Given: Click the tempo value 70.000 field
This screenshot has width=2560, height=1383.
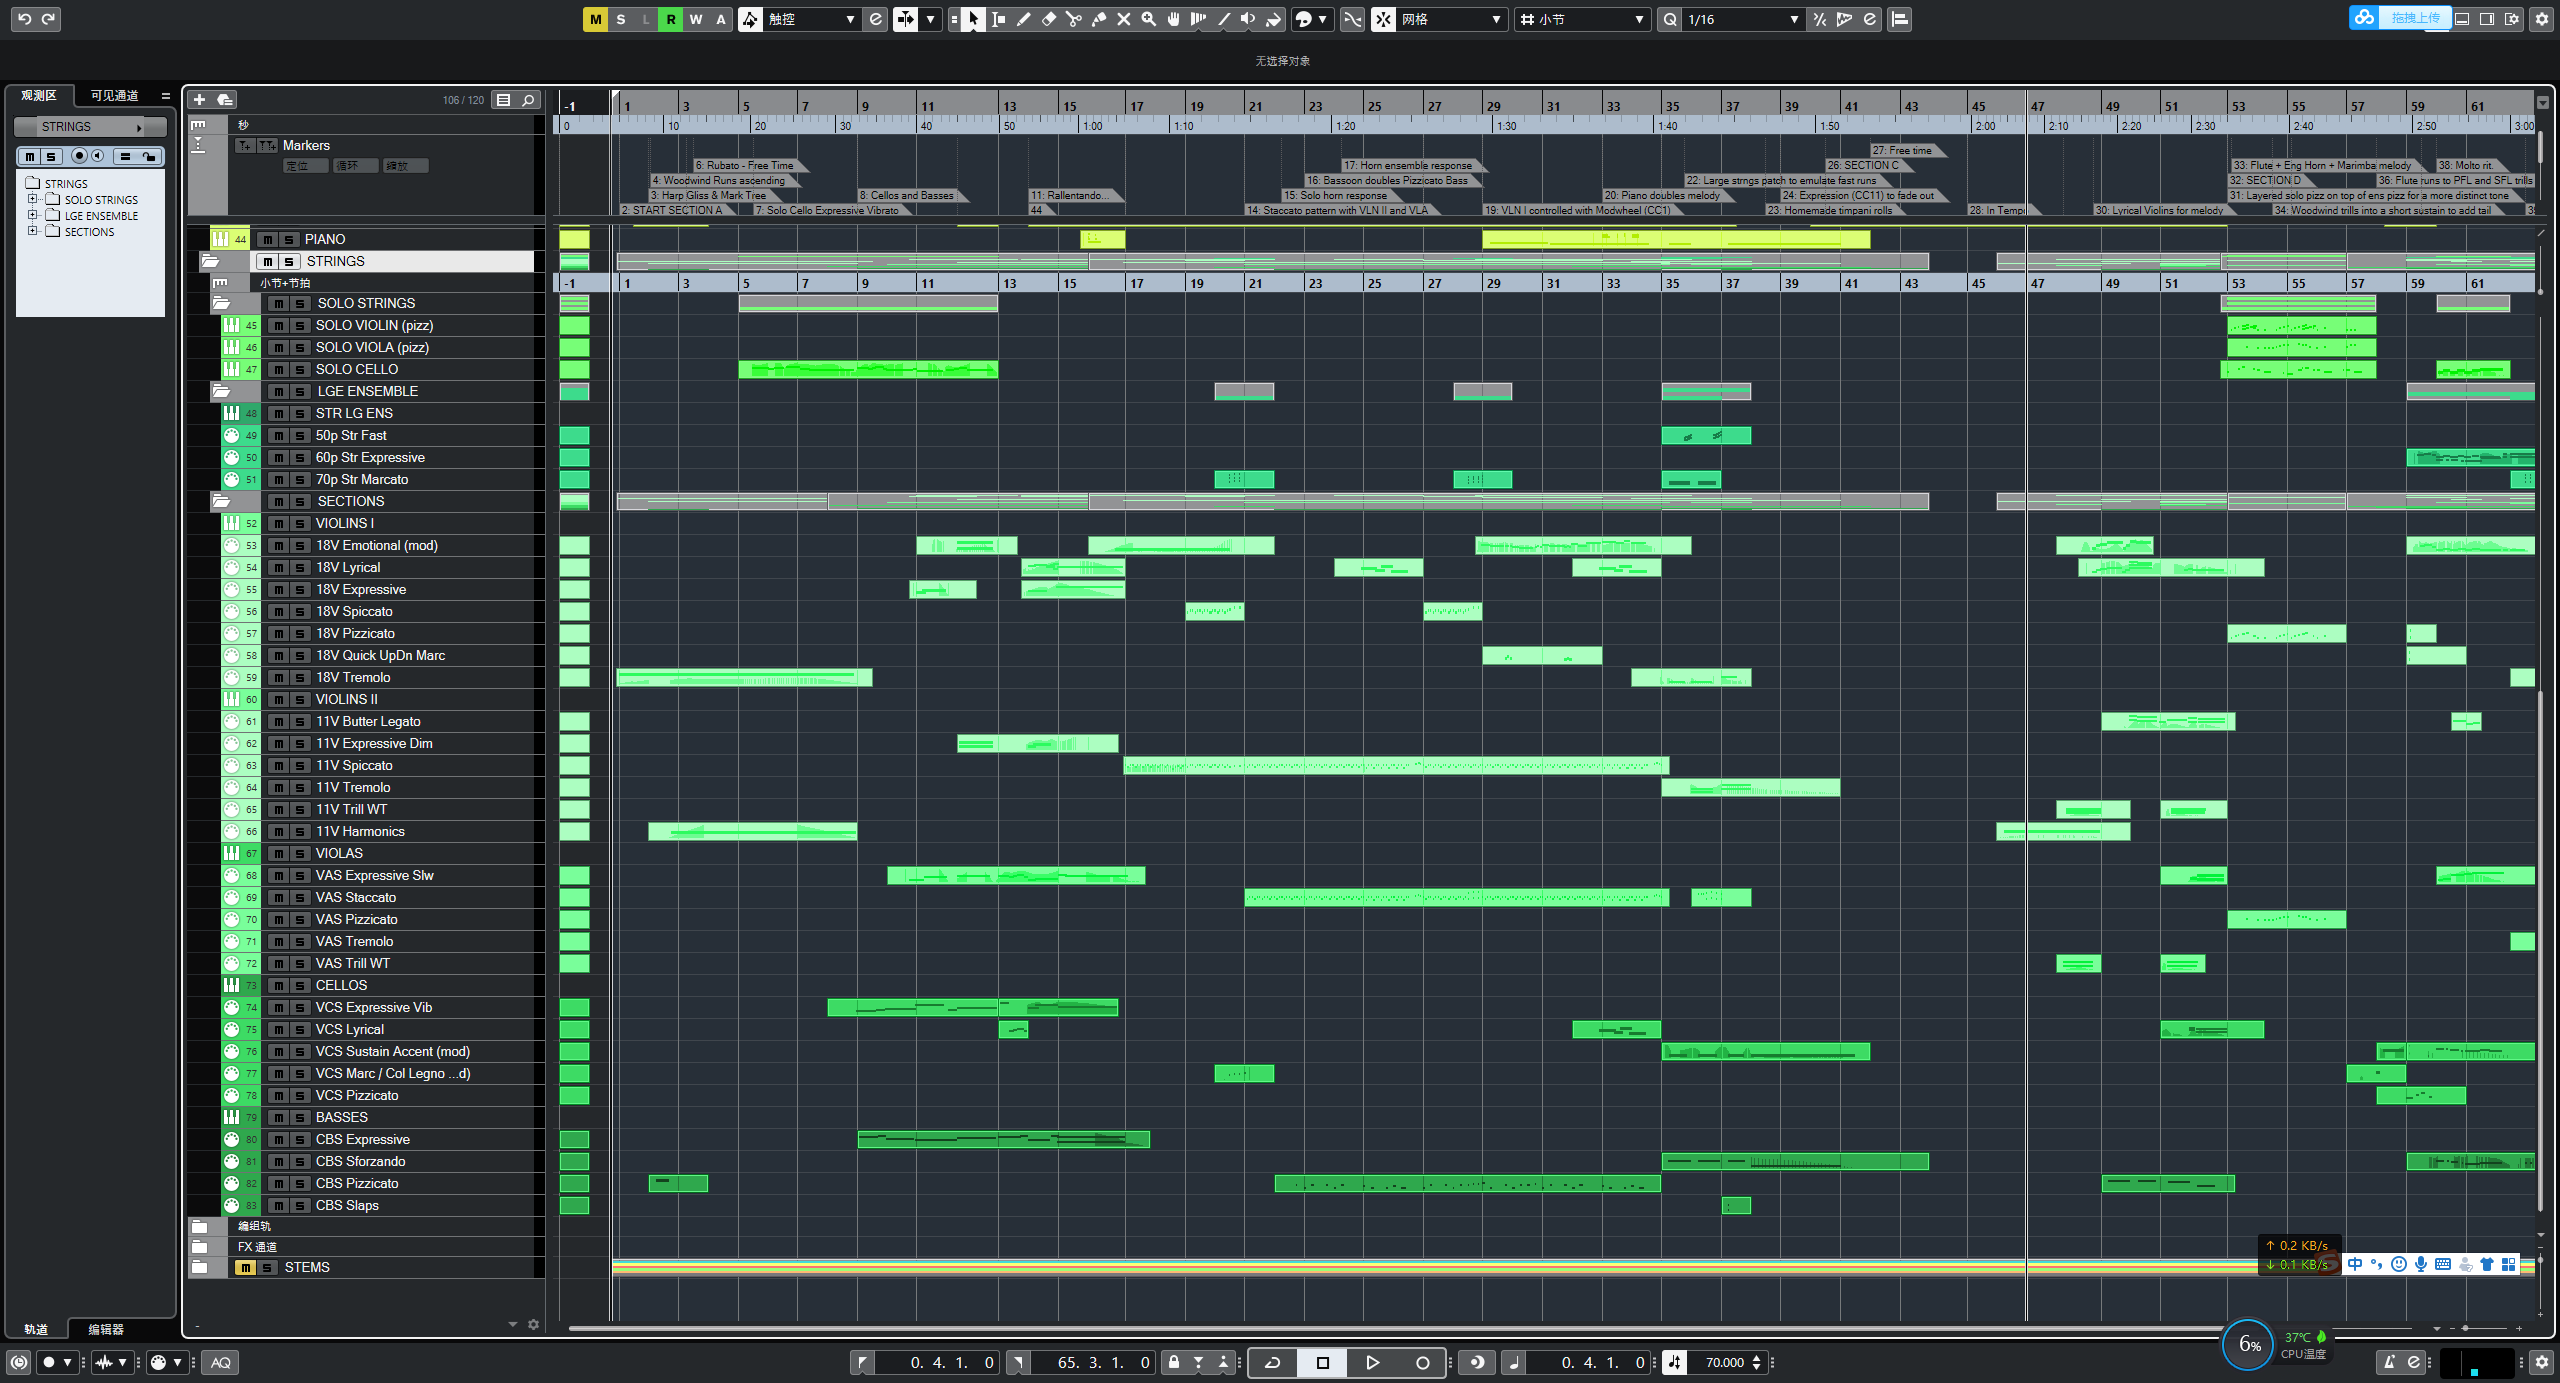Looking at the screenshot, I should [1724, 1362].
